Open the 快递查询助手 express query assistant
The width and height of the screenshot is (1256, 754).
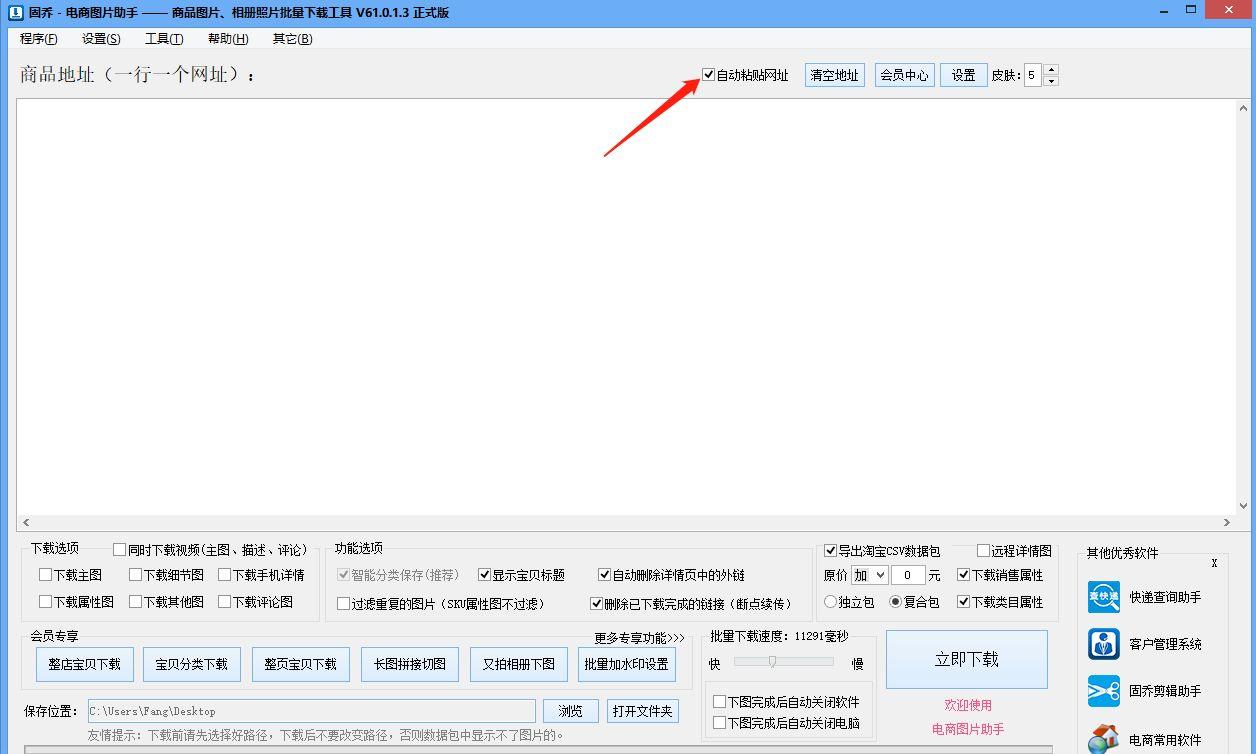coord(1103,596)
